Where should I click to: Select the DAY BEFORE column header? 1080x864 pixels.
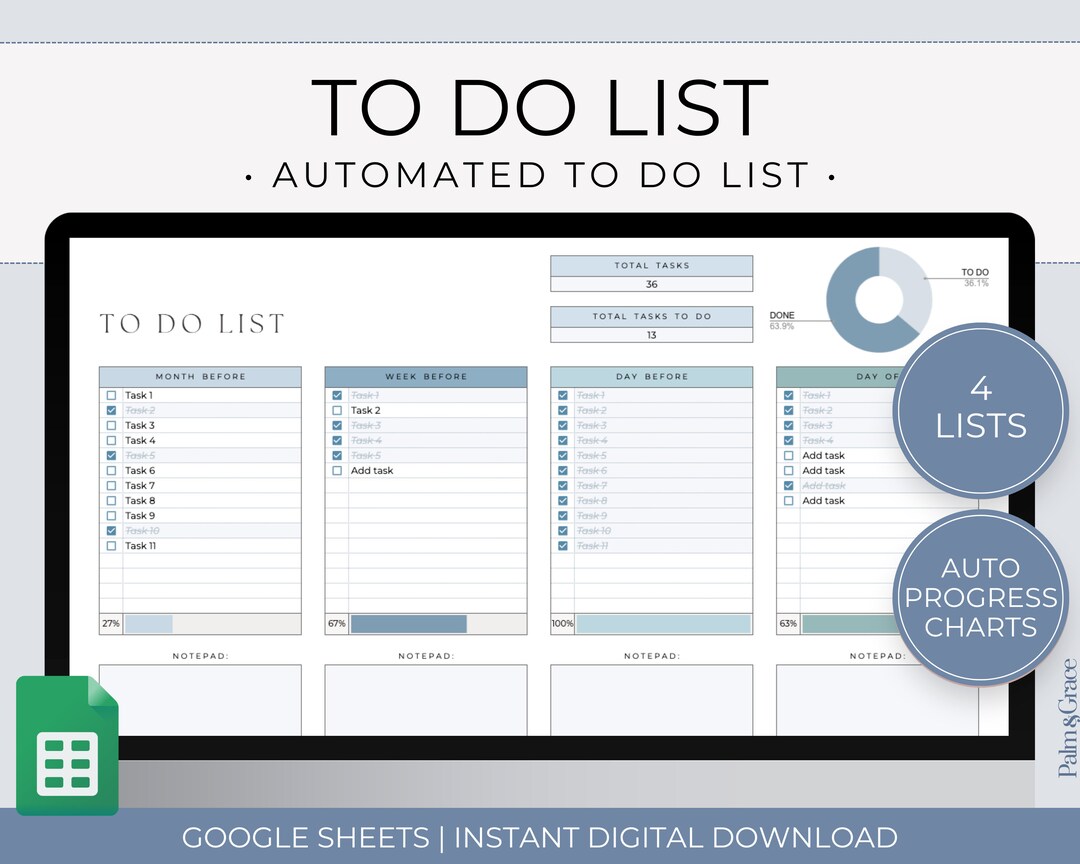[651, 377]
